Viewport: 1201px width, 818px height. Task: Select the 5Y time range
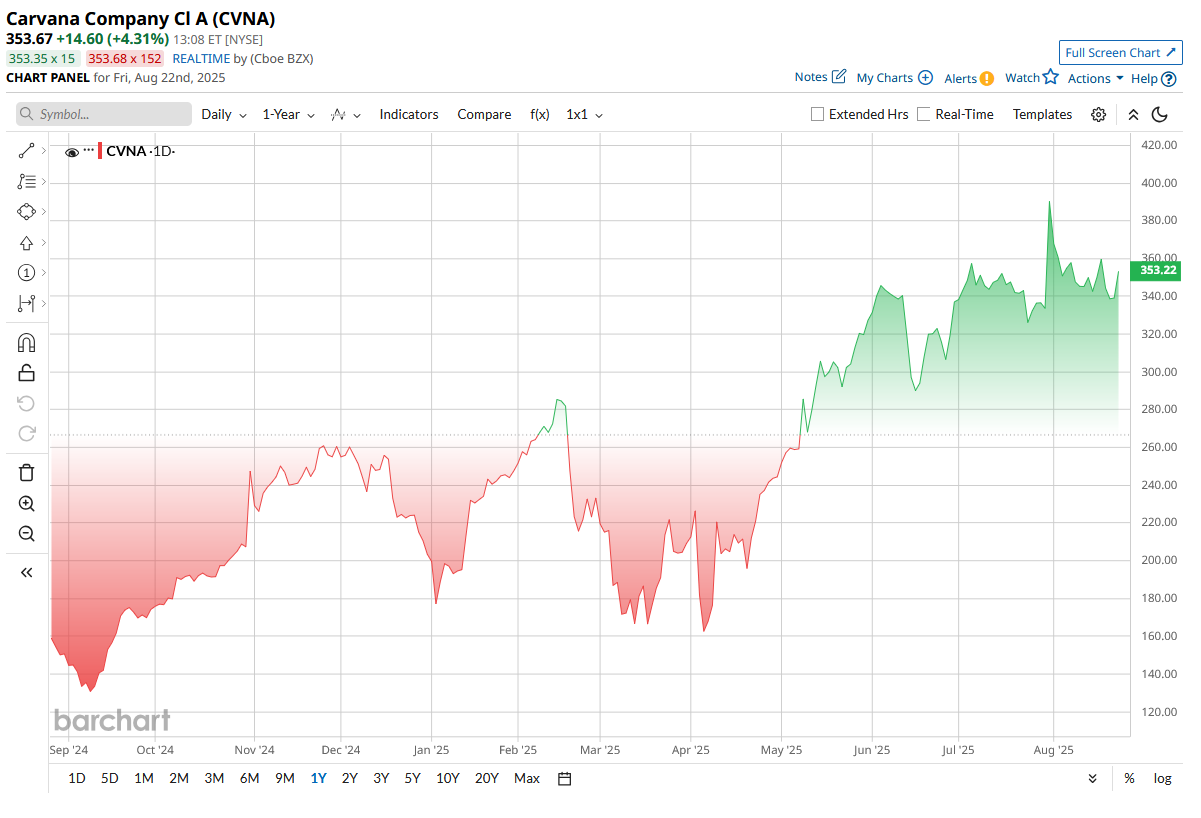point(412,779)
